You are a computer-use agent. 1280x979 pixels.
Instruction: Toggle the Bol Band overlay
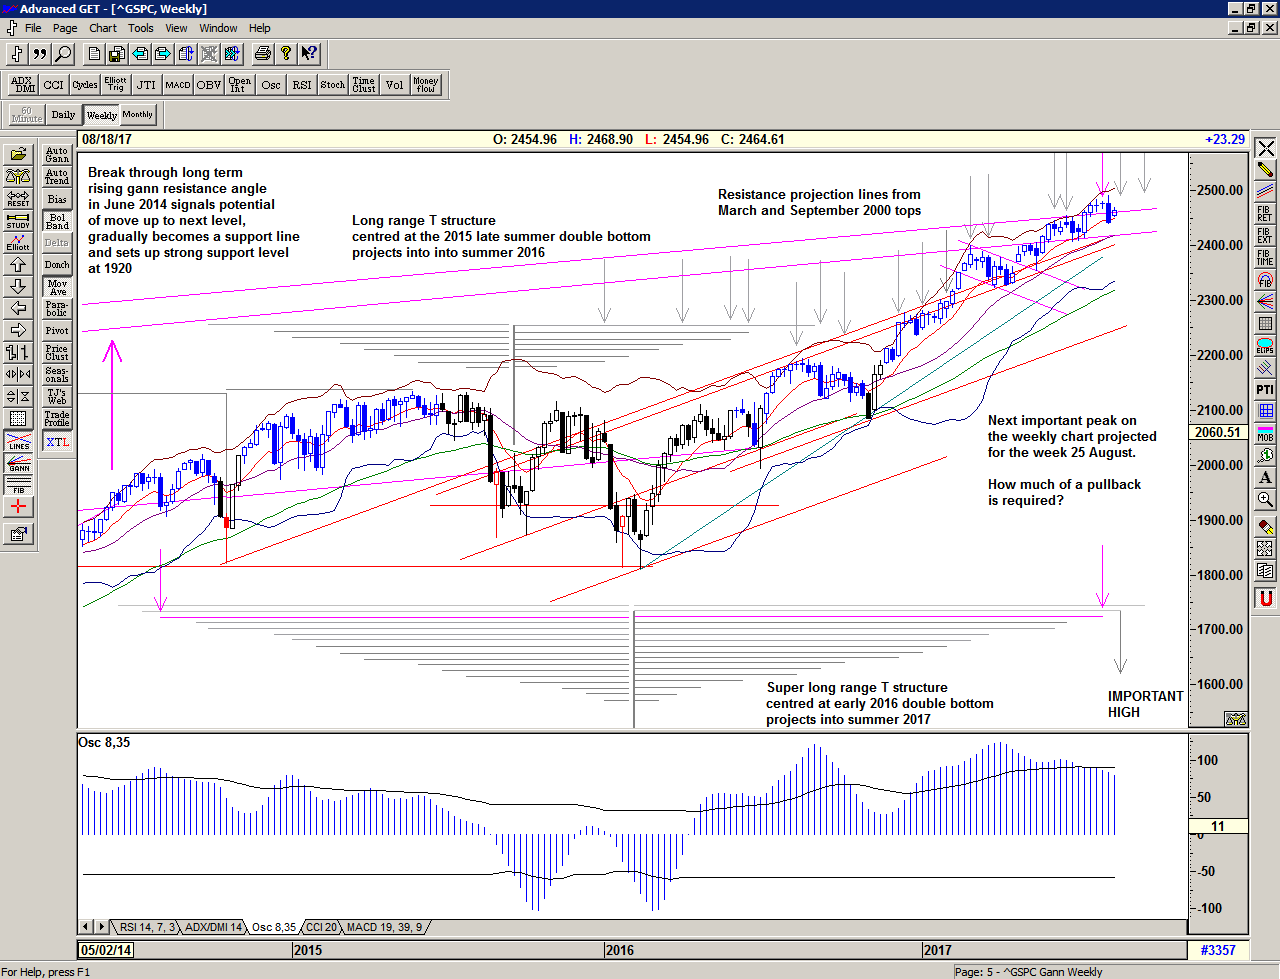tap(57, 221)
